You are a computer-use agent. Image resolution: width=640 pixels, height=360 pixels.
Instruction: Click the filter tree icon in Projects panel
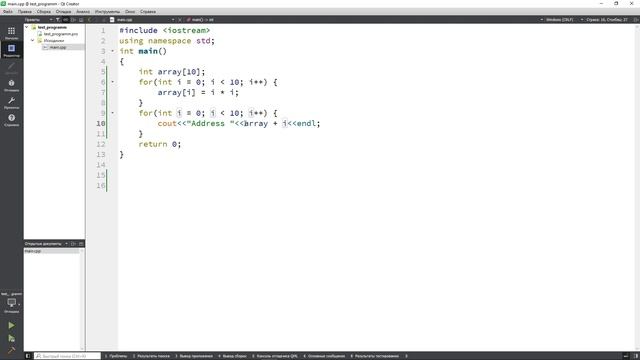(58, 20)
